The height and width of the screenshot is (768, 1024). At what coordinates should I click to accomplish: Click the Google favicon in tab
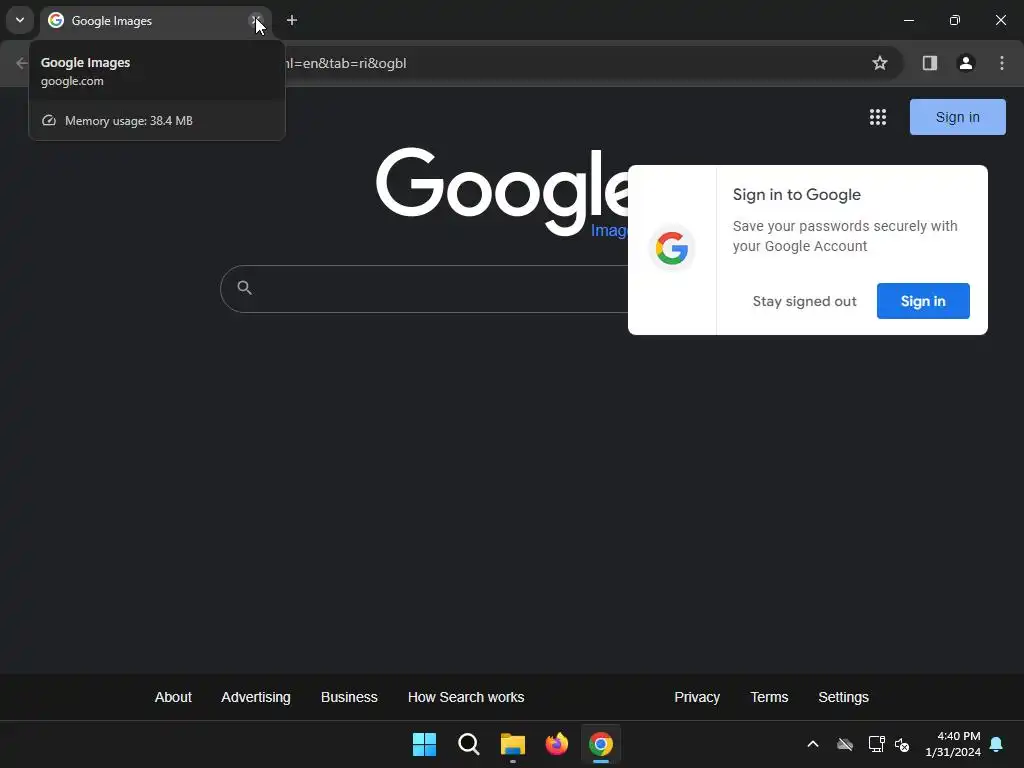pyautogui.click(x=56, y=20)
